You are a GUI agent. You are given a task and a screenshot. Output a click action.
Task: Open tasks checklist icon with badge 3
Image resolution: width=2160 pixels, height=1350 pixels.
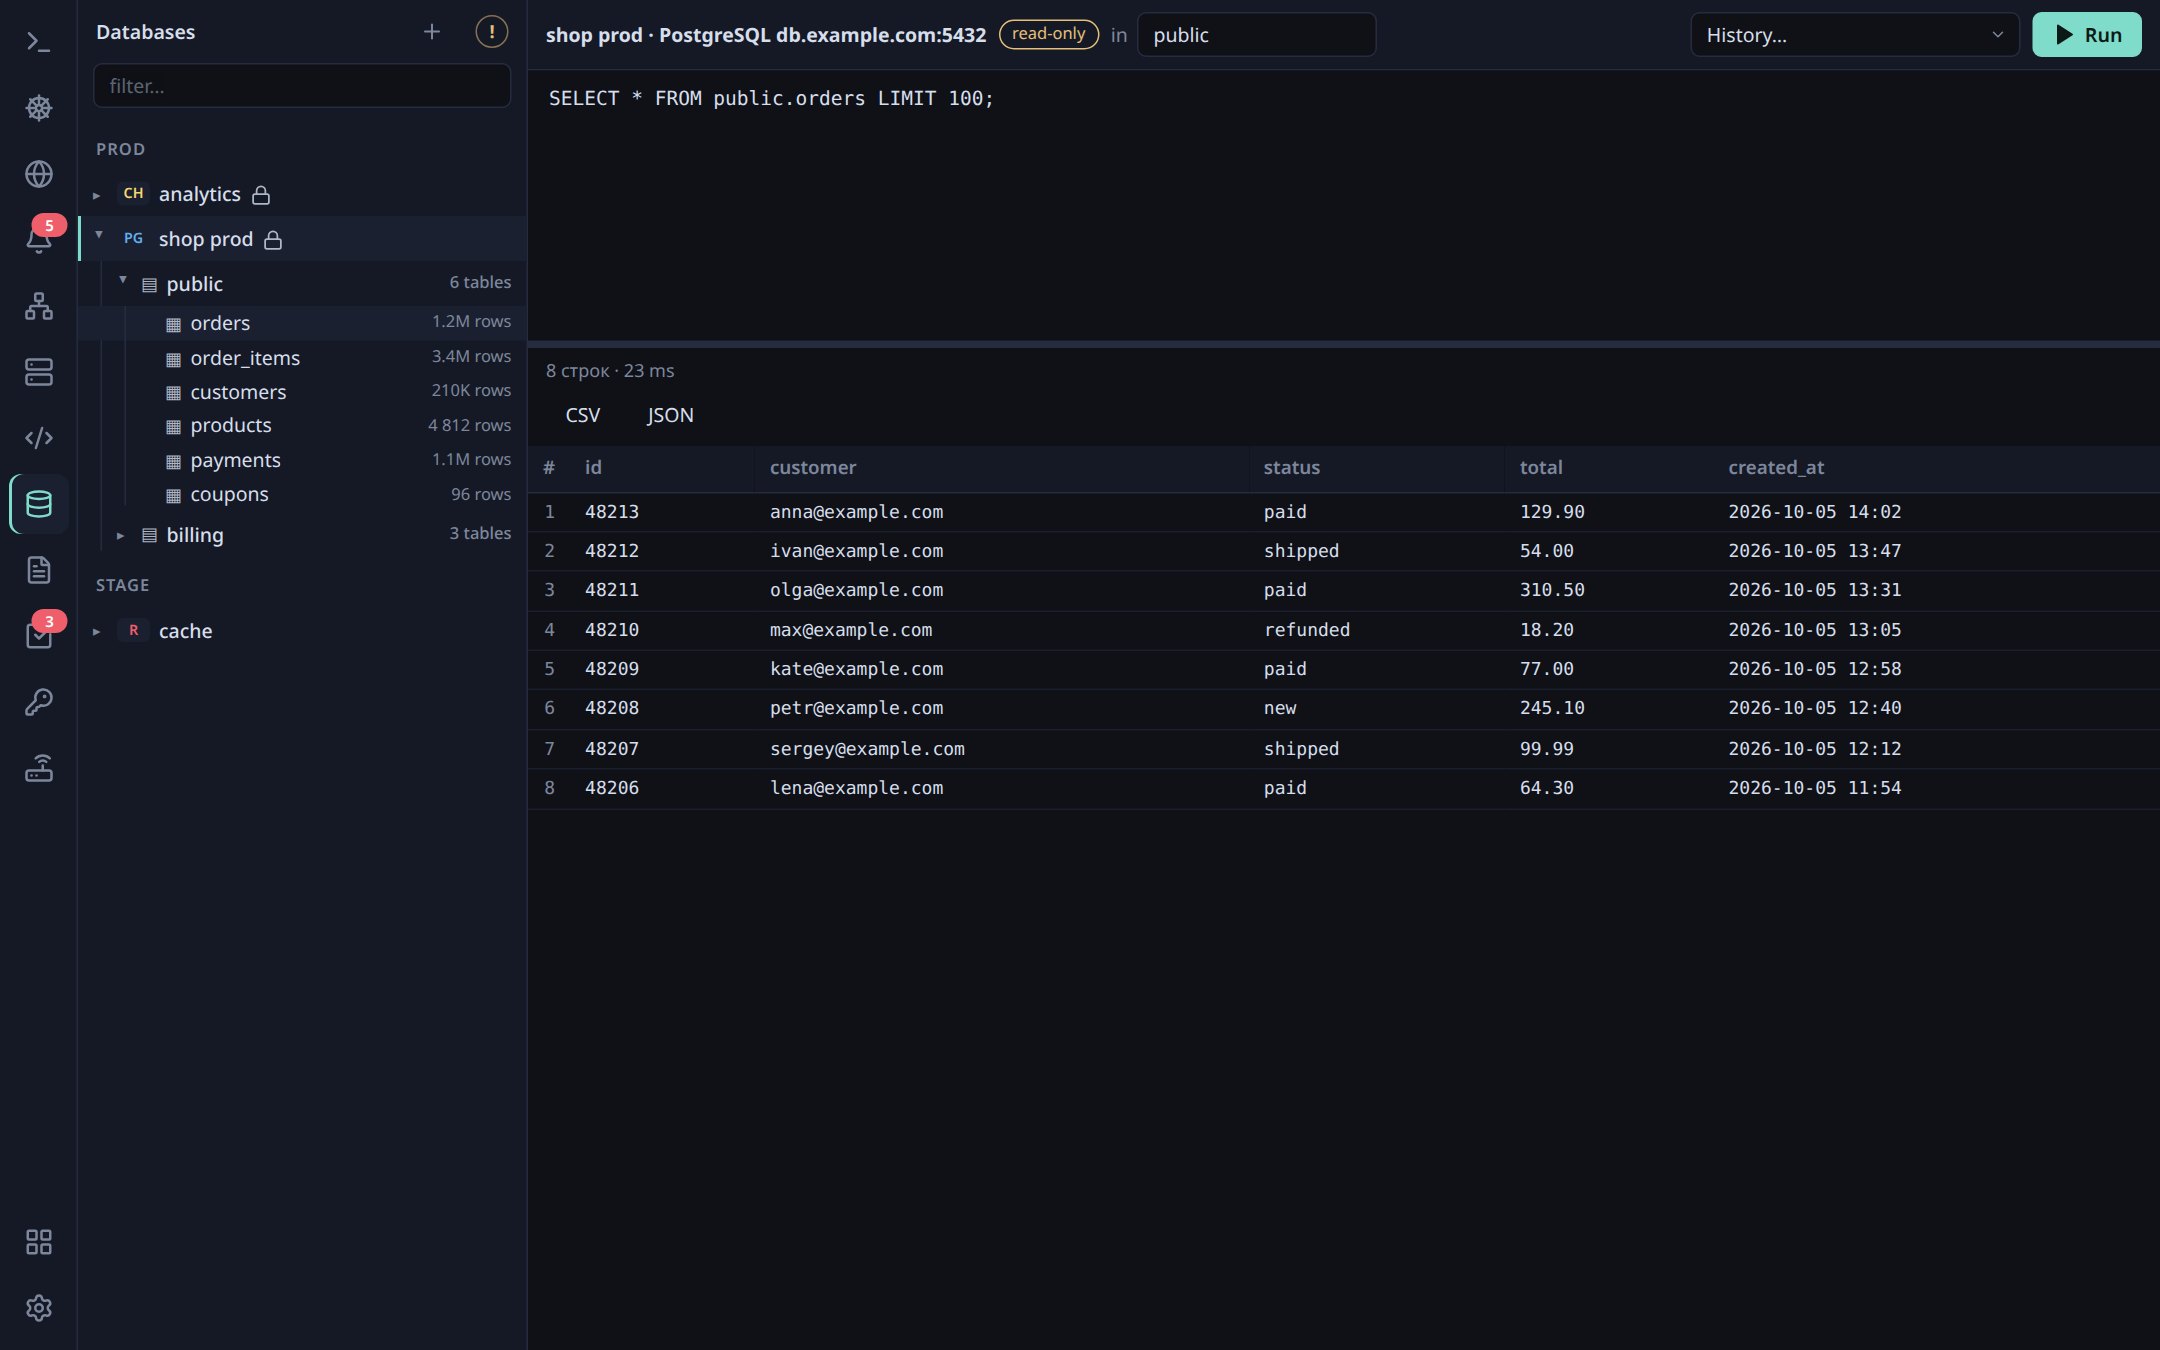point(38,636)
